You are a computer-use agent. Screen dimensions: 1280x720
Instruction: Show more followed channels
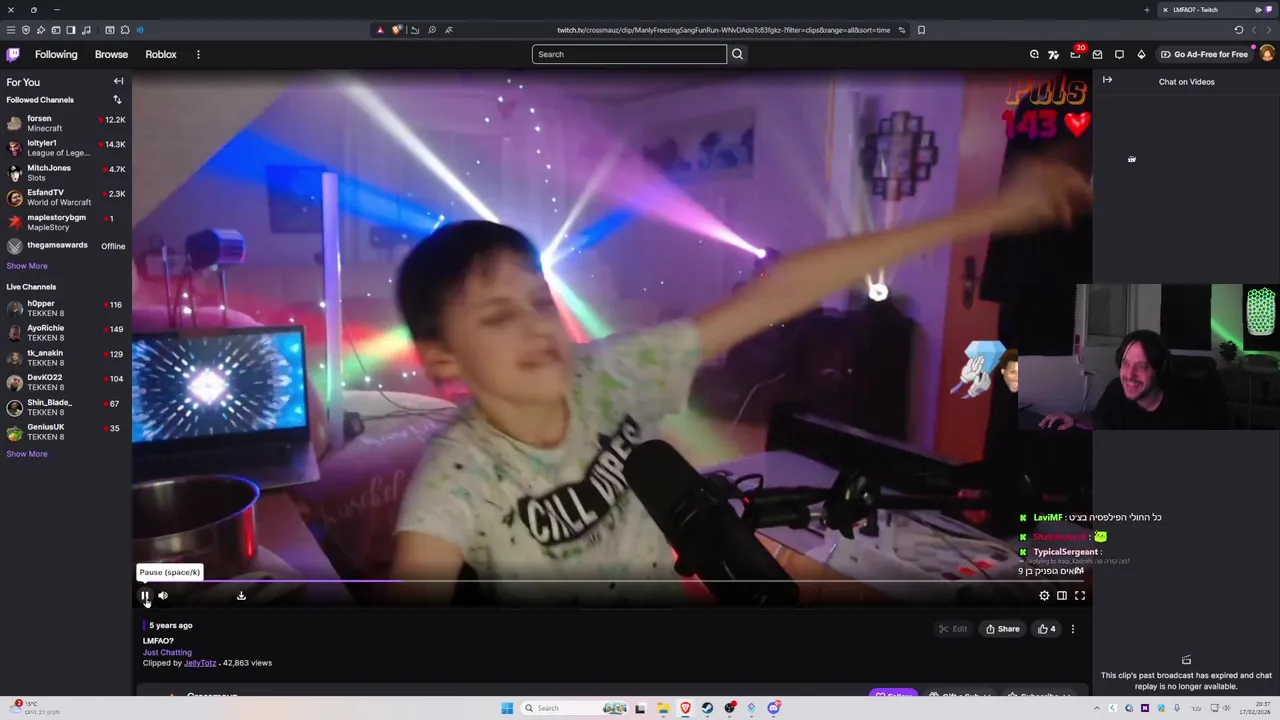27,266
